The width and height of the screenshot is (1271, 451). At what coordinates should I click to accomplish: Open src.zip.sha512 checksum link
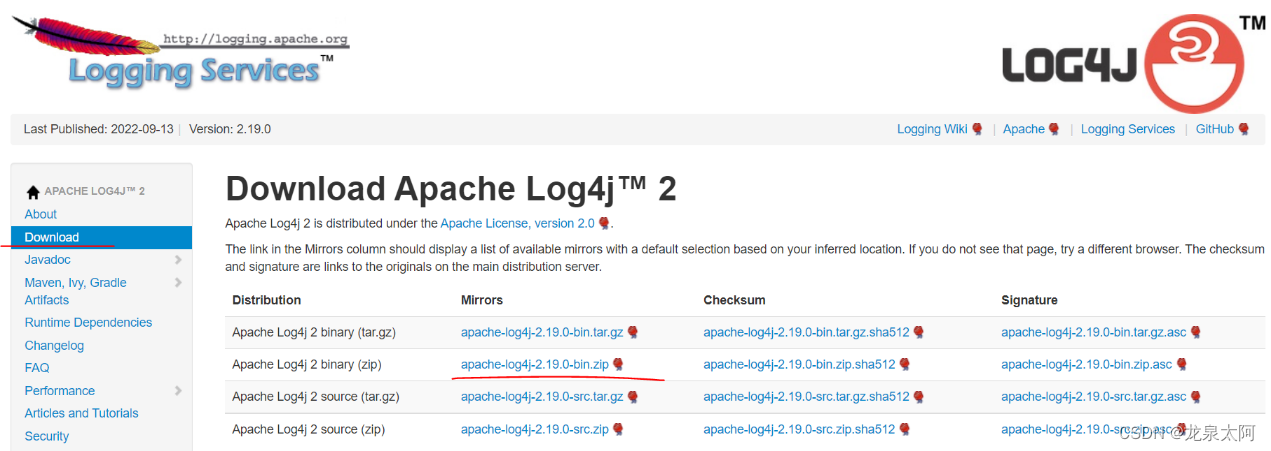800,429
